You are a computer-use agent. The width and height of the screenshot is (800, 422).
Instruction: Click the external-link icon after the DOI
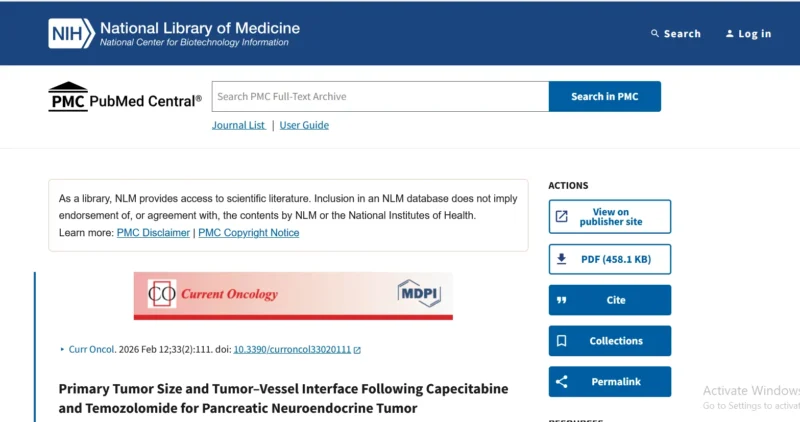[x=357, y=350]
